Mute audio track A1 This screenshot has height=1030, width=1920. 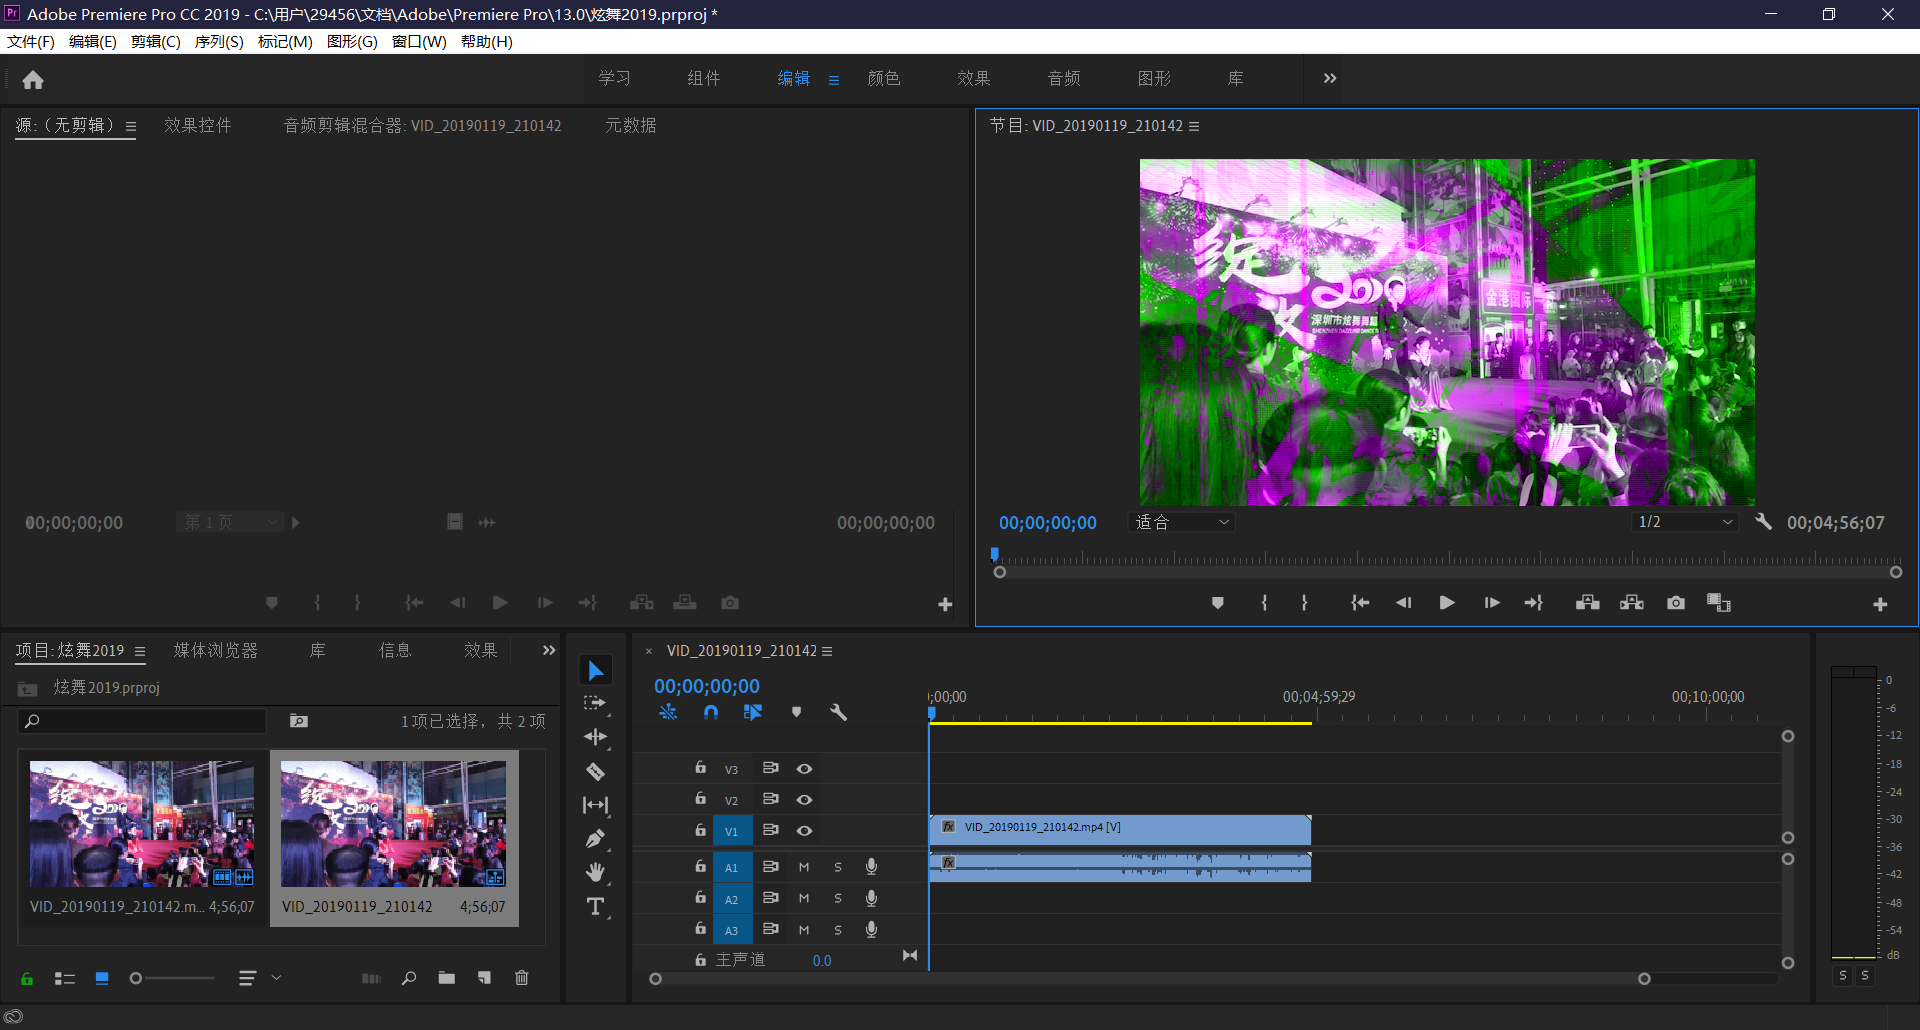804,867
